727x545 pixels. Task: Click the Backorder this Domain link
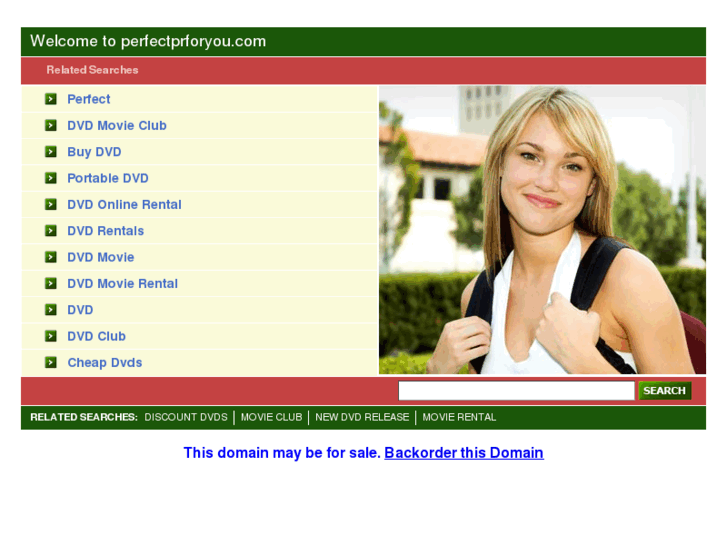point(464,453)
